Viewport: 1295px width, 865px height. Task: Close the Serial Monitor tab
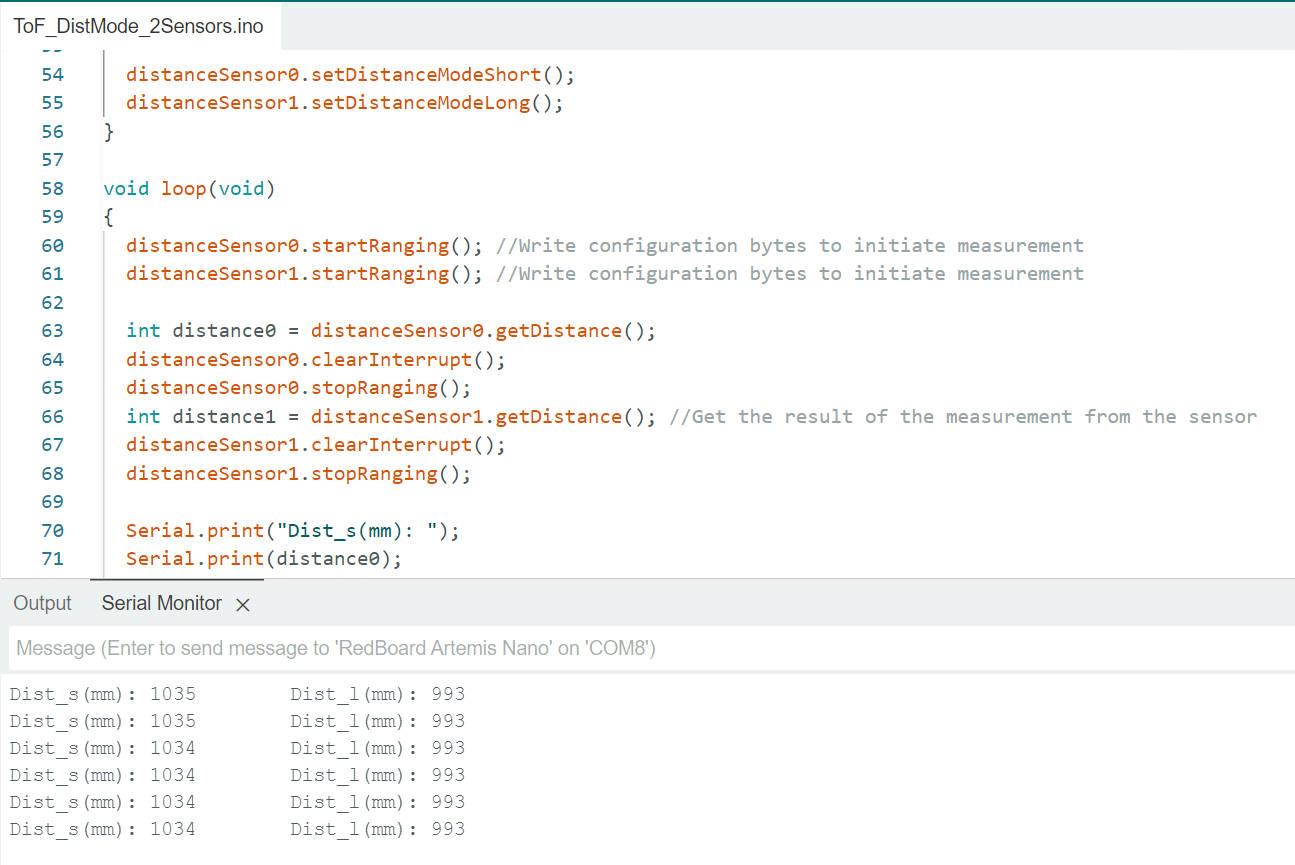242,604
